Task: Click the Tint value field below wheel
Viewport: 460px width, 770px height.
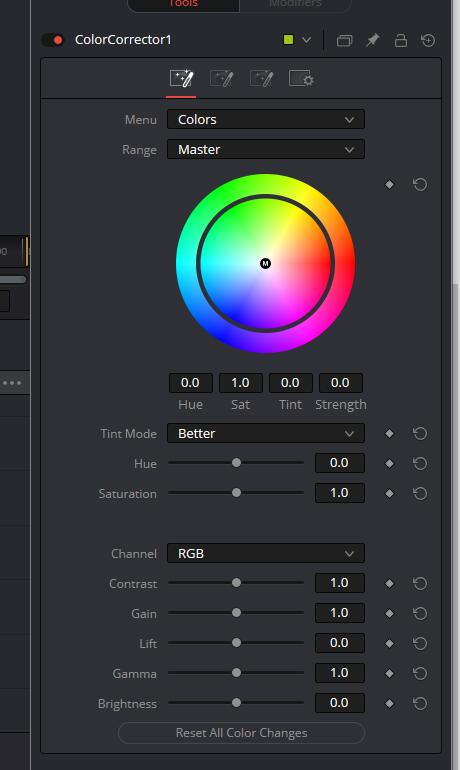Action: [291, 383]
